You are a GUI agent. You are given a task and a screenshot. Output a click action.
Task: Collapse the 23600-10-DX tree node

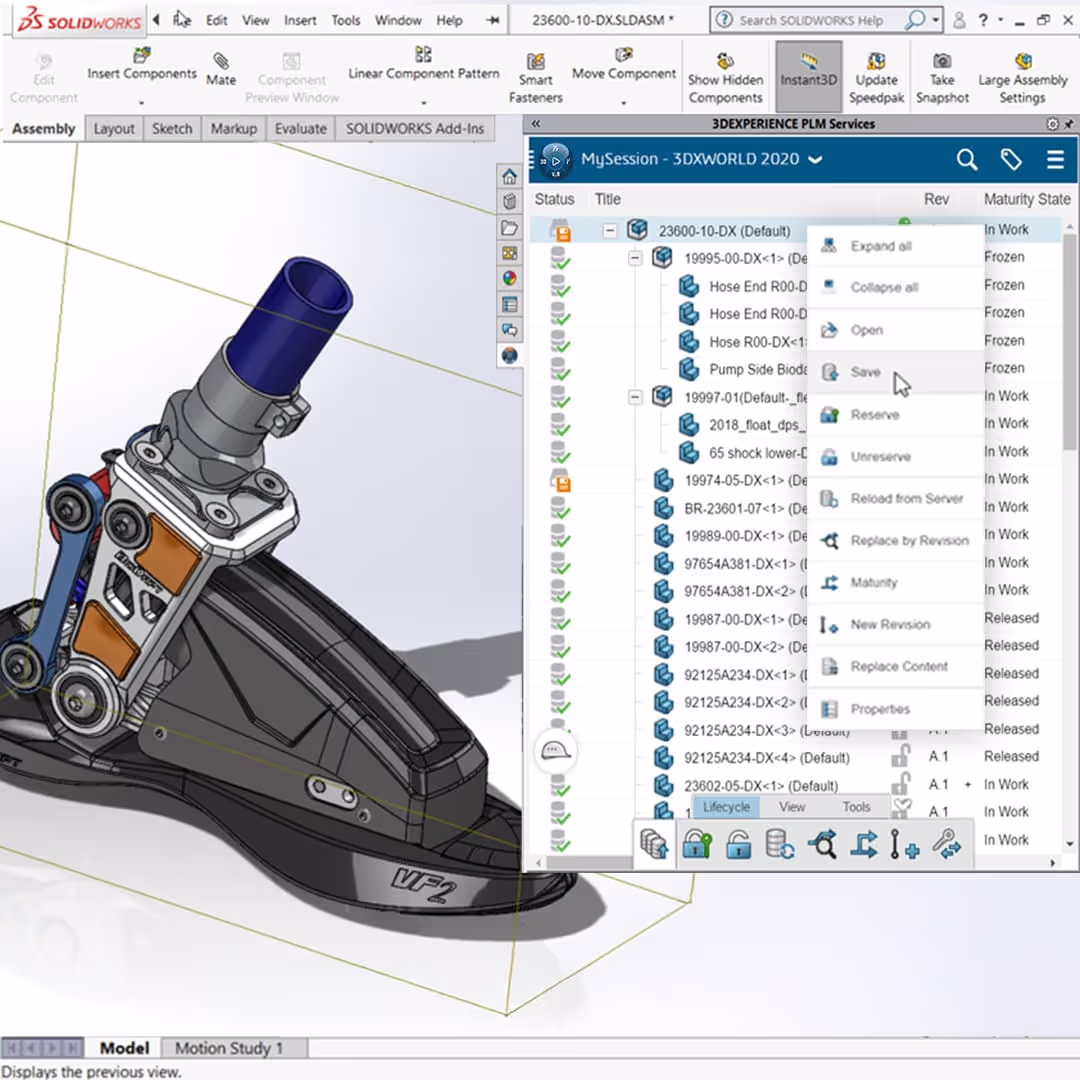point(610,230)
